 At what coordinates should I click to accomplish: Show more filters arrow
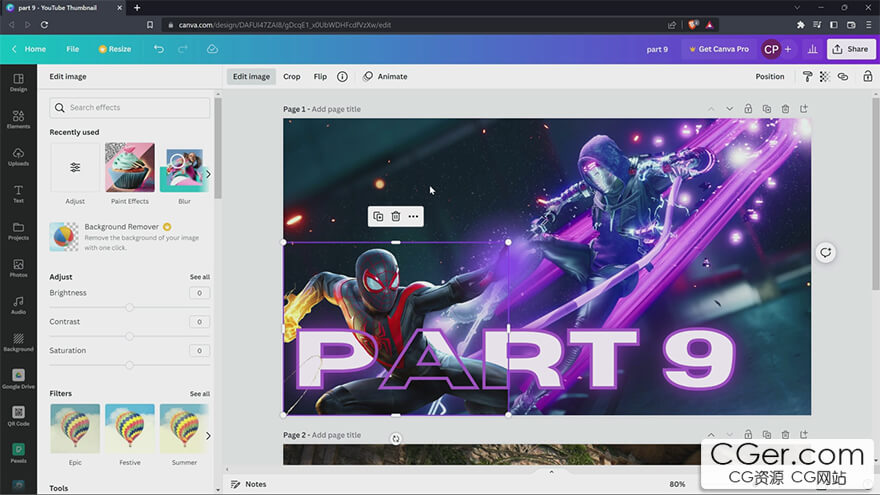(x=208, y=436)
